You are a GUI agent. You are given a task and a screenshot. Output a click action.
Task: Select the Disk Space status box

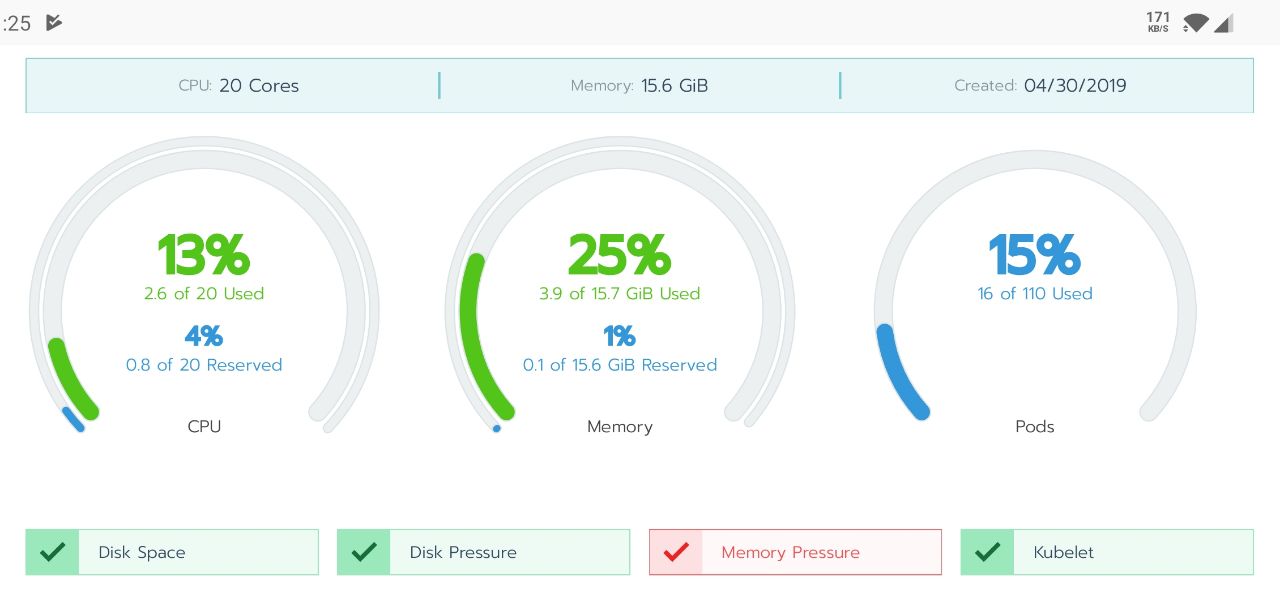(x=172, y=552)
